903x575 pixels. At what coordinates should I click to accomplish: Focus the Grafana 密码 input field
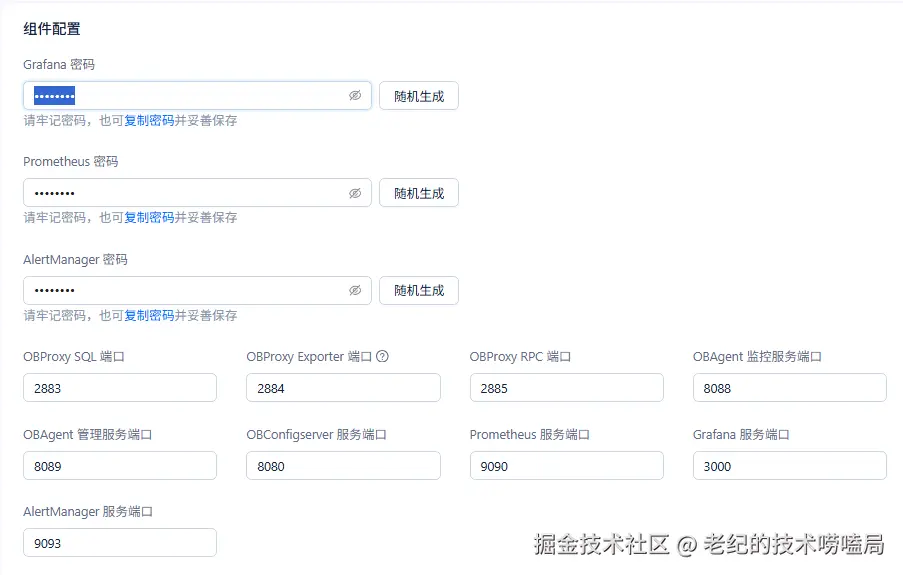[x=197, y=96]
